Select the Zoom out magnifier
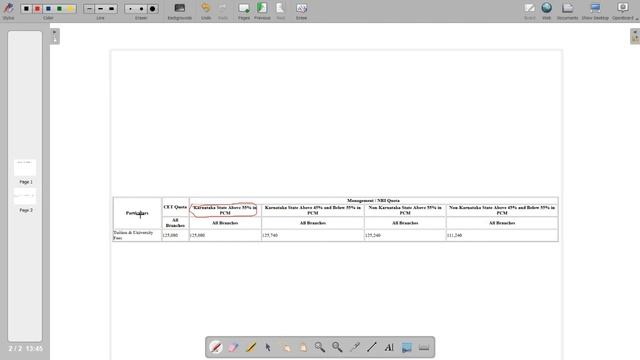This screenshot has height=360, width=640. 337,347
